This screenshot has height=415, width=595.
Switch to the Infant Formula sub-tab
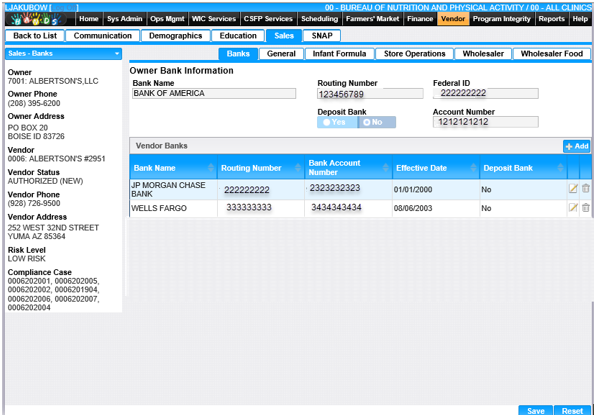(x=339, y=54)
